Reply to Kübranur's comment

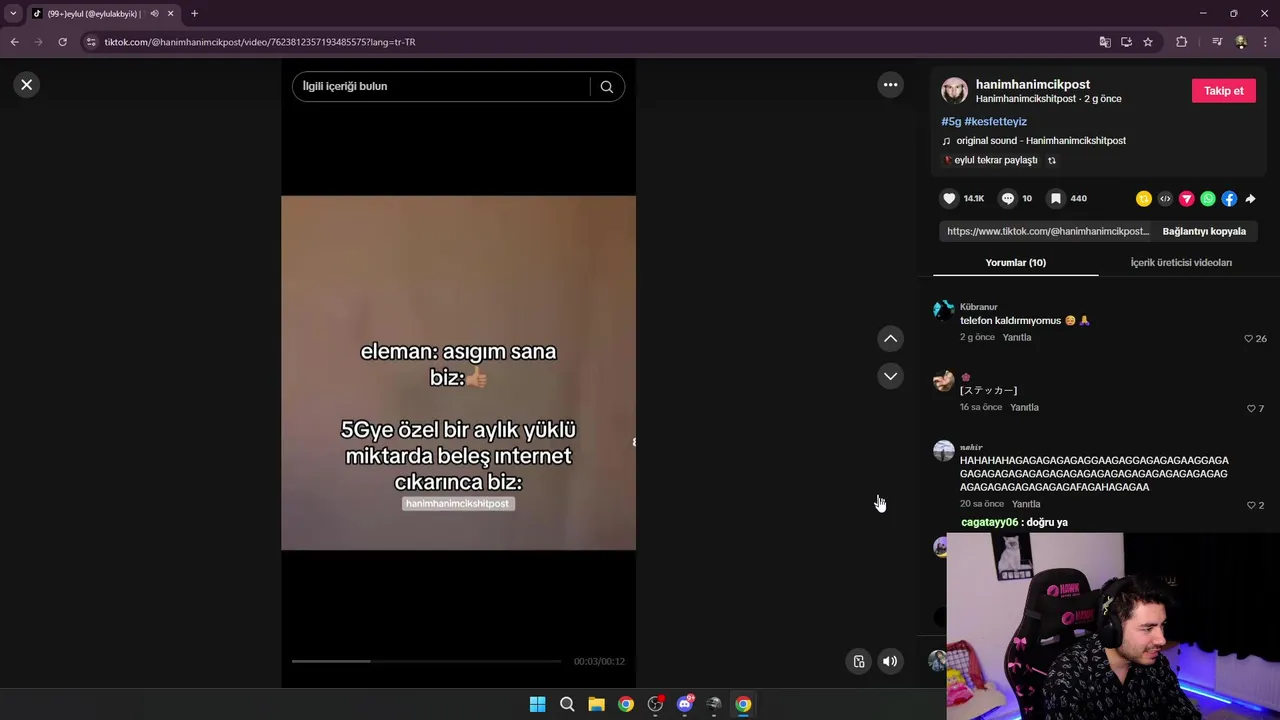point(1017,338)
